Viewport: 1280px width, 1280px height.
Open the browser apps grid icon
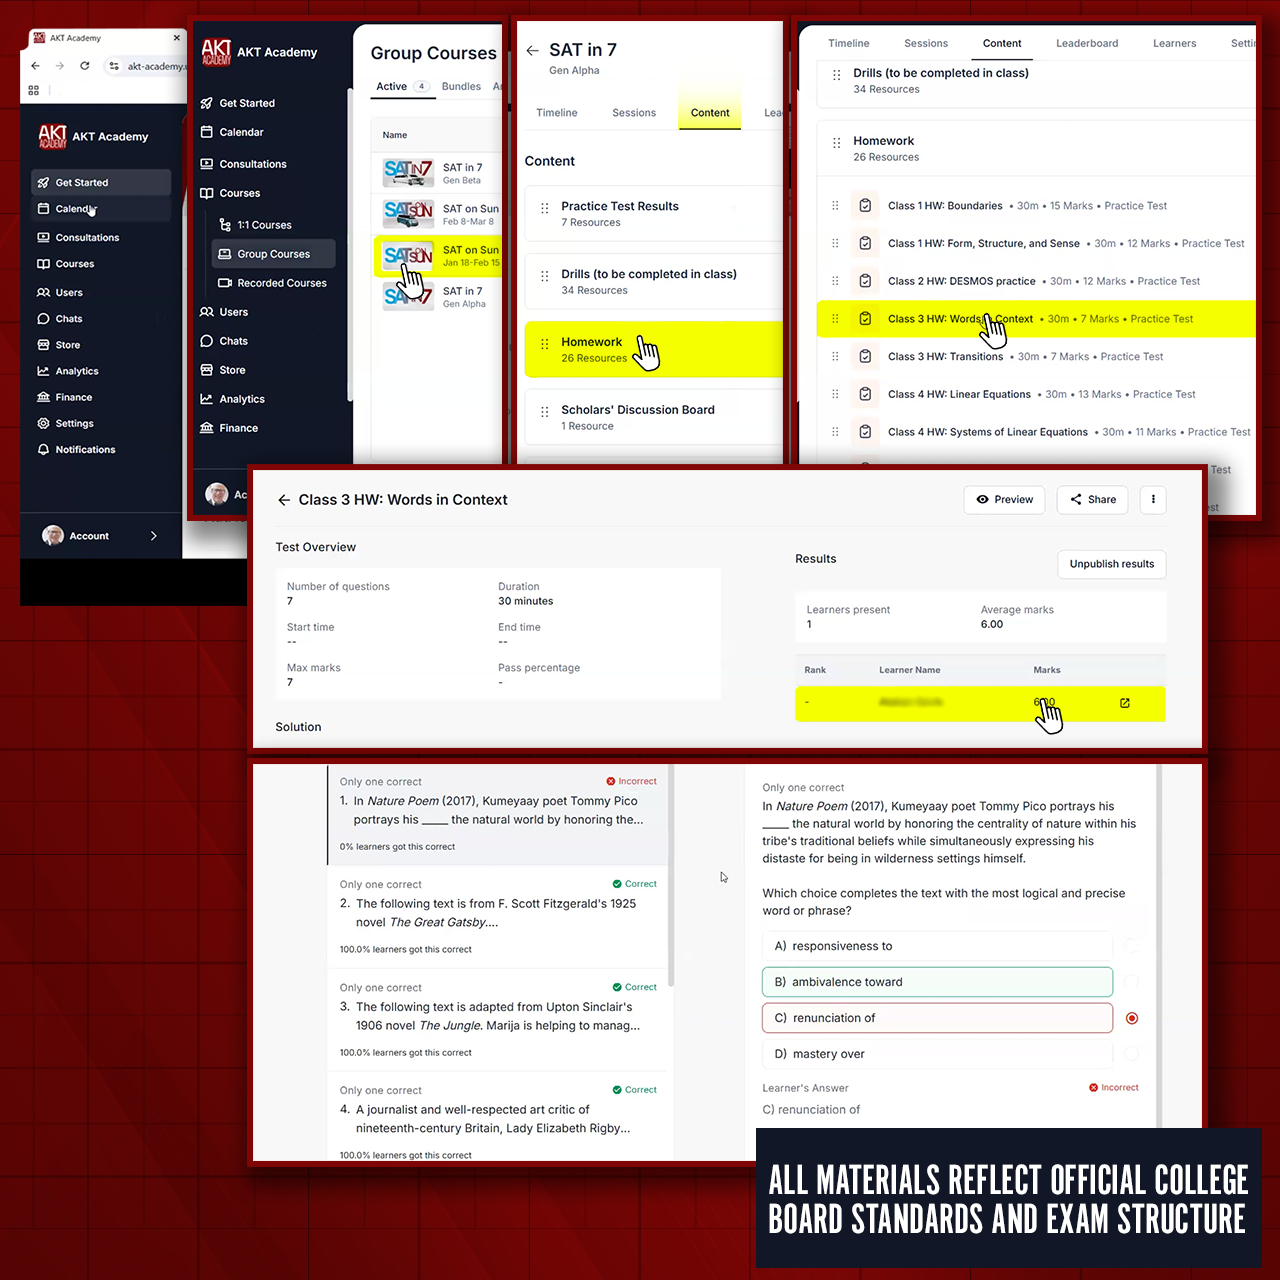click(34, 90)
